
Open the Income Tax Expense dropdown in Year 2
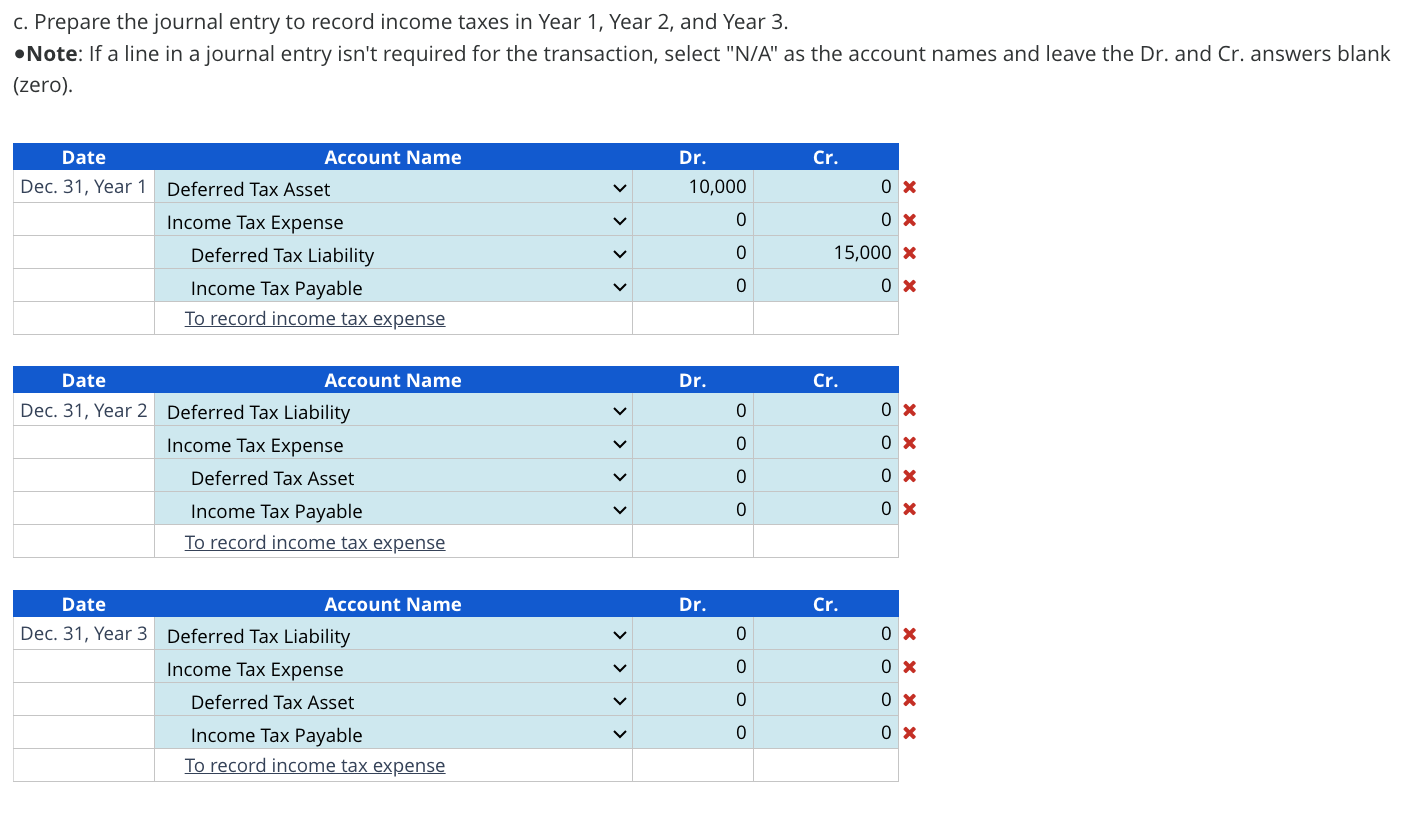tap(619, 442)
